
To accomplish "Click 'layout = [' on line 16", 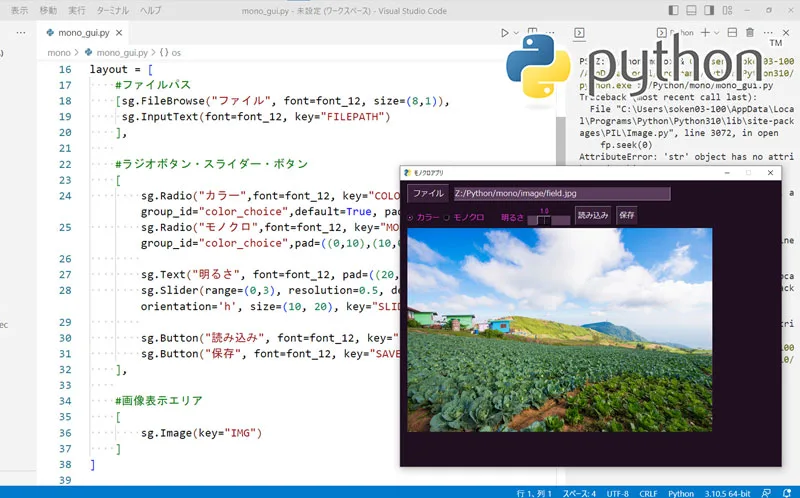I will [121, 69].
